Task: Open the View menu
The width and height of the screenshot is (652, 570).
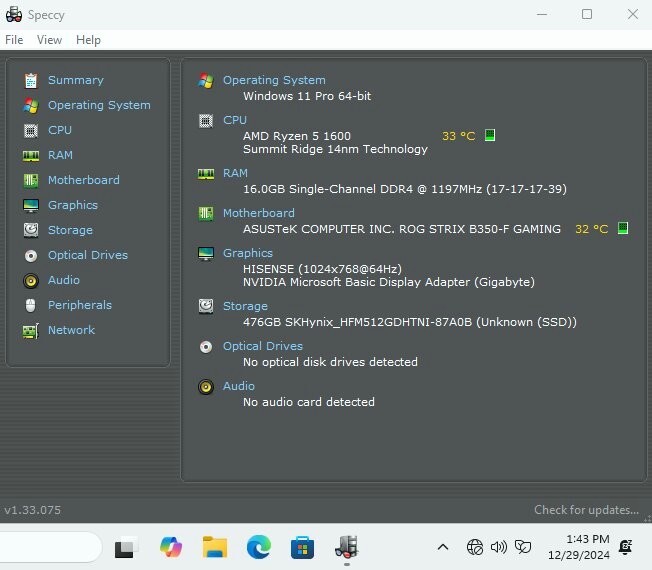Action: pos(49,40)
